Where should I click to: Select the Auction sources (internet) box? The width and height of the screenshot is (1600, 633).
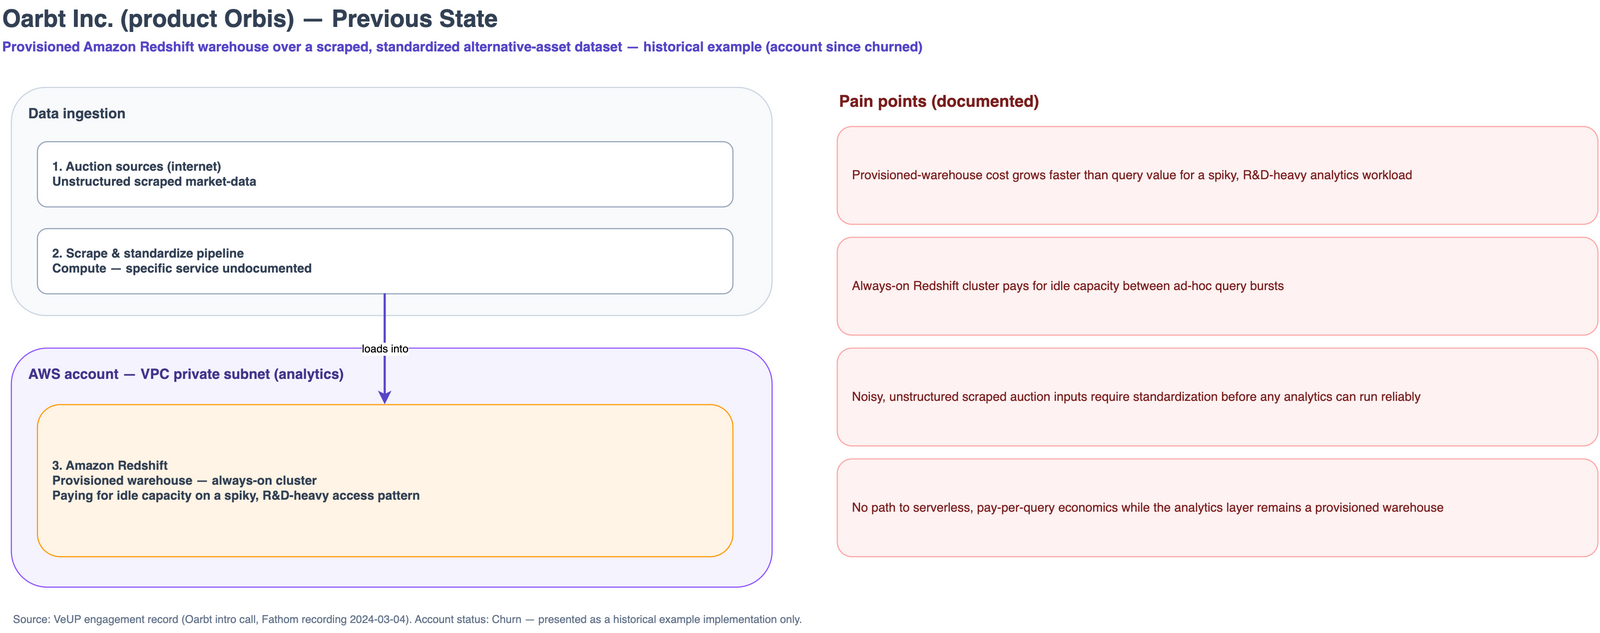385,174
